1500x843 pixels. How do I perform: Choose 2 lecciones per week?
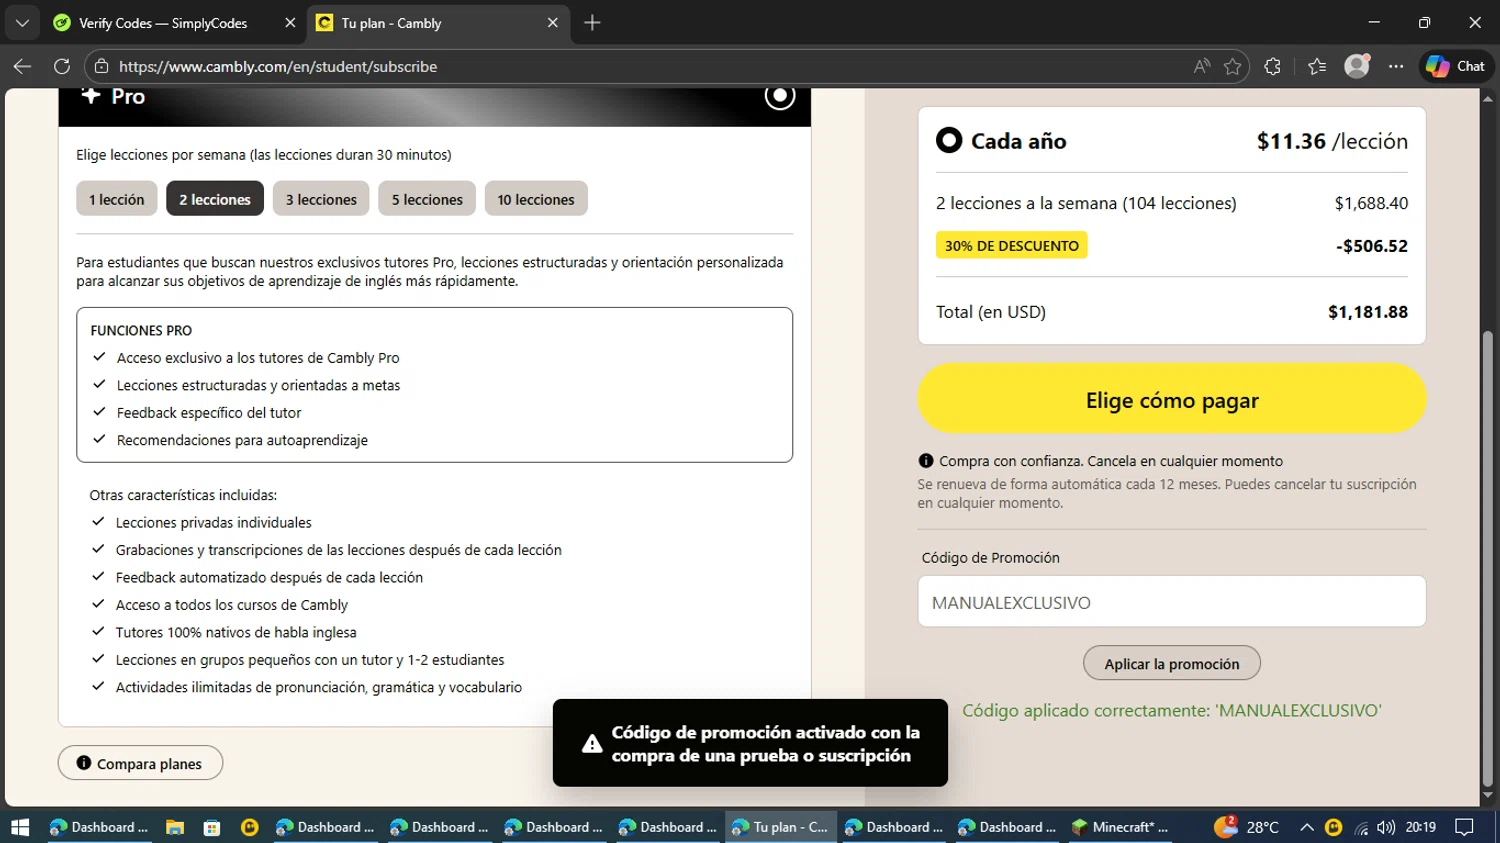point(215,199)
